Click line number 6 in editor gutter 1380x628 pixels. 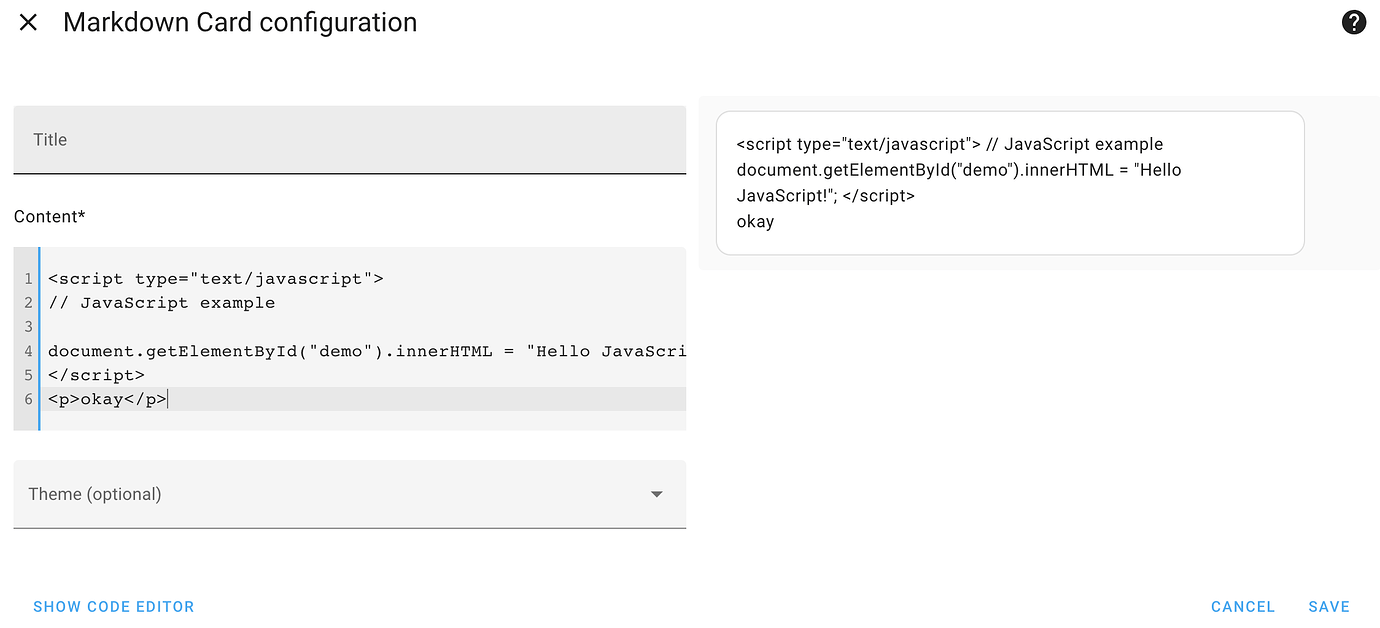tap(29, 399)
